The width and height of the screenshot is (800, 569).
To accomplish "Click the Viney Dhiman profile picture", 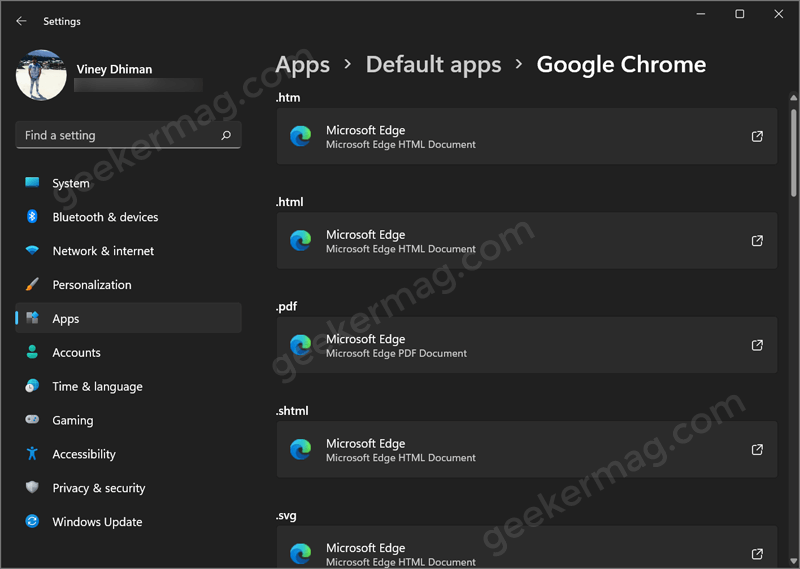I will [41, 75].
